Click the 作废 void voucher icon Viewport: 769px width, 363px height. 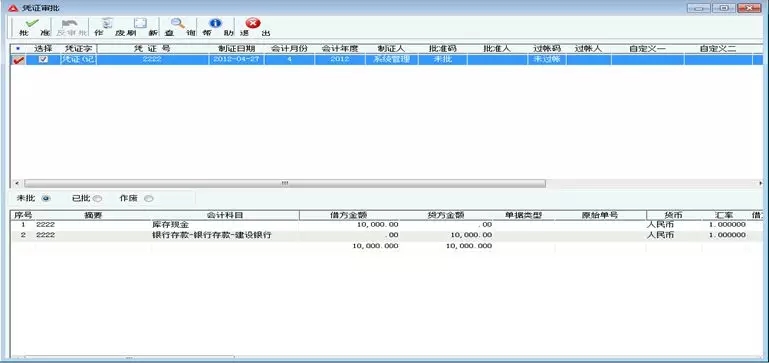click(x=107, y=23)
